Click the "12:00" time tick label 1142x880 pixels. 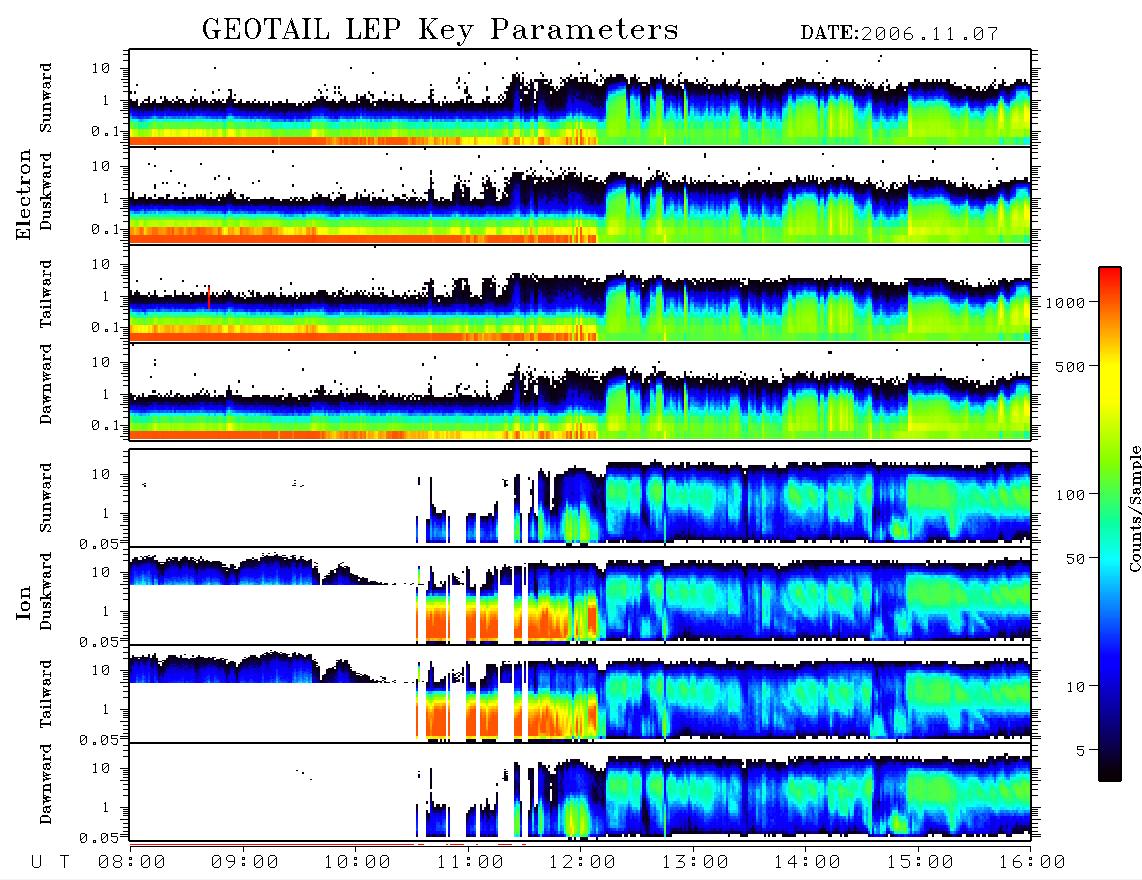point(582,862)
